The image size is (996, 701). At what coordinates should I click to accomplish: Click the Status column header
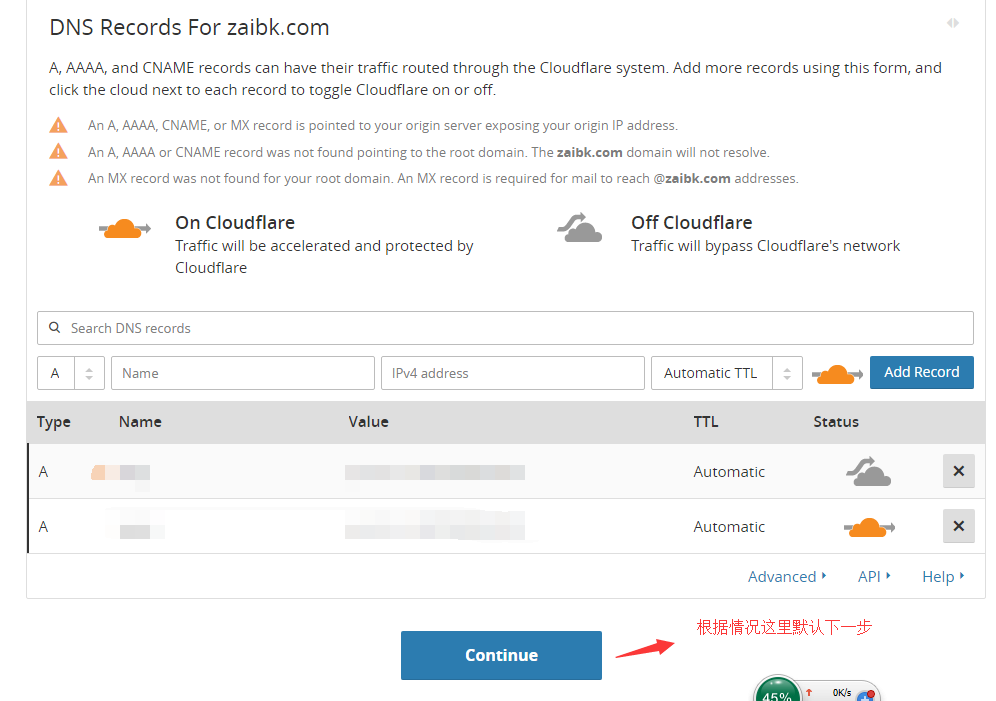pyautogui.click(x=836, y=422)
